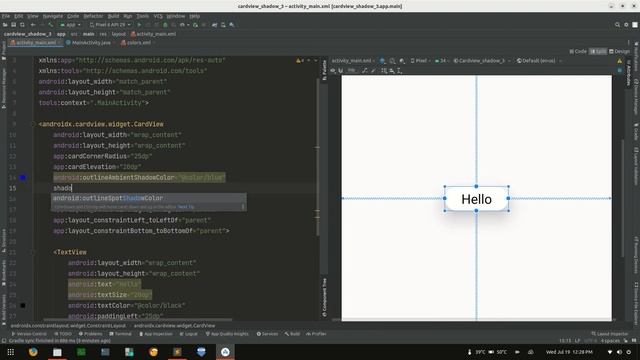The image size is (640, 360).
Task: Open the file manager from the taskbar
Action: pos(57,352)
